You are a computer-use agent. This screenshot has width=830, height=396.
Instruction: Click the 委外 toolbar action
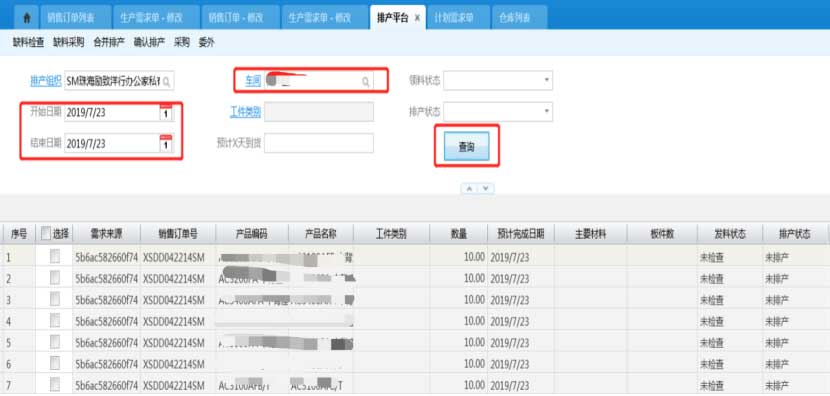(206, 43)
